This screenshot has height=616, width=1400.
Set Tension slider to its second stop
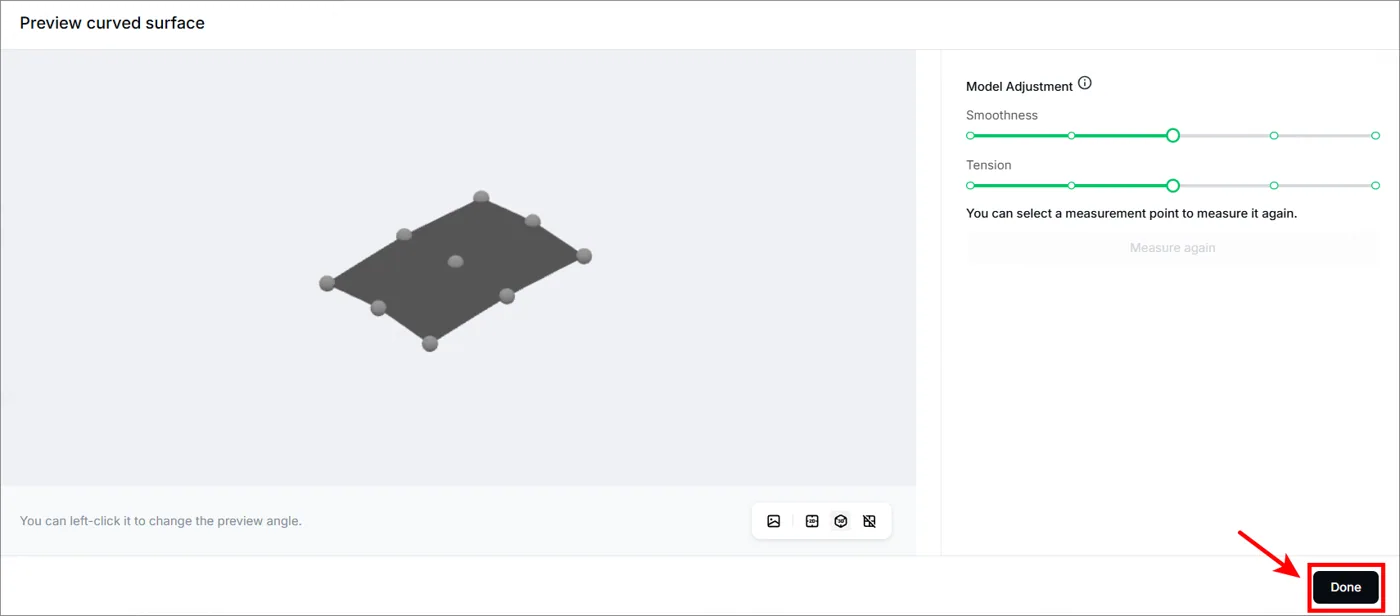[x=1071, y=185]
